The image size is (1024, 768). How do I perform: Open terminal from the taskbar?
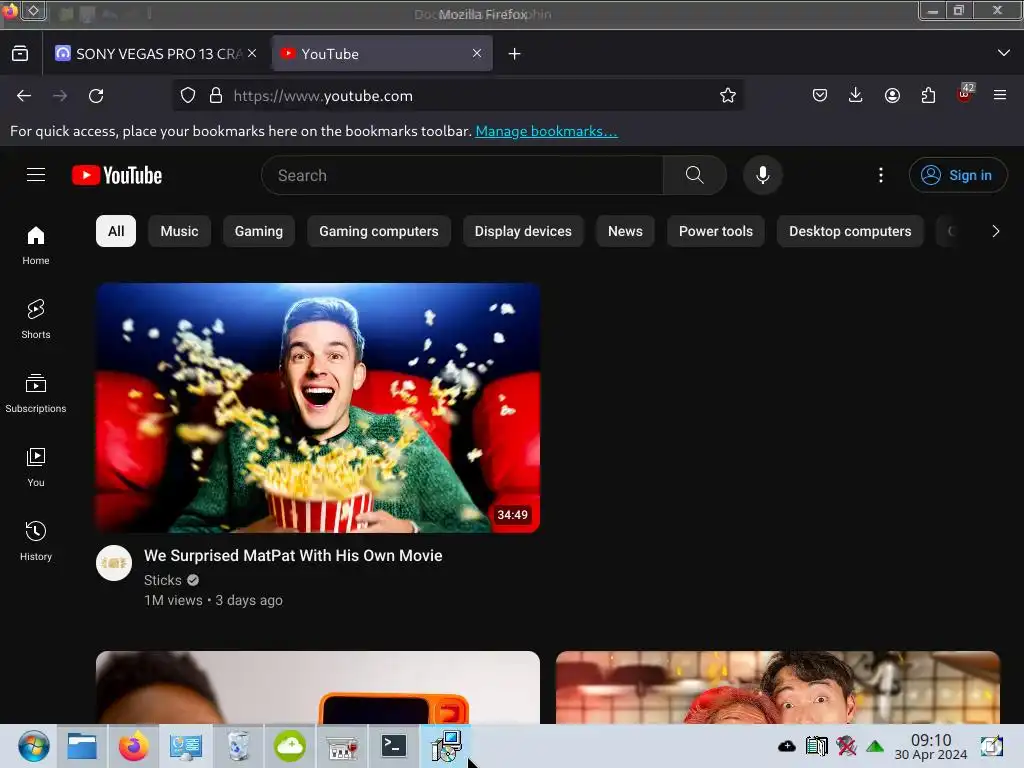pos(394,746)
